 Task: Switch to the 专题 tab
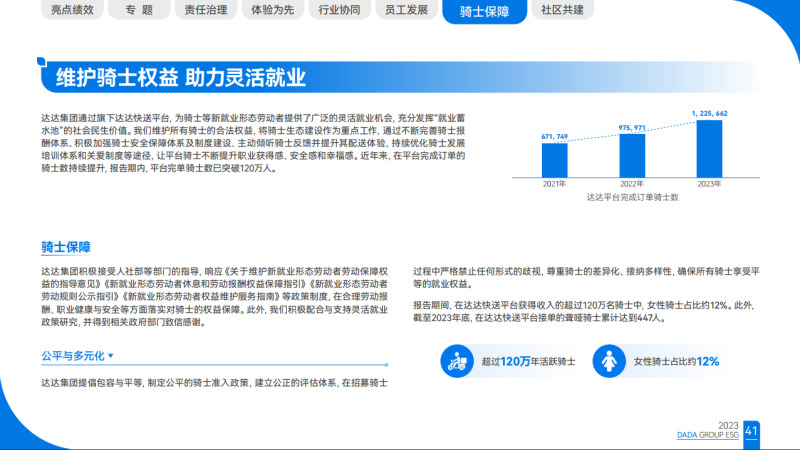139,10
